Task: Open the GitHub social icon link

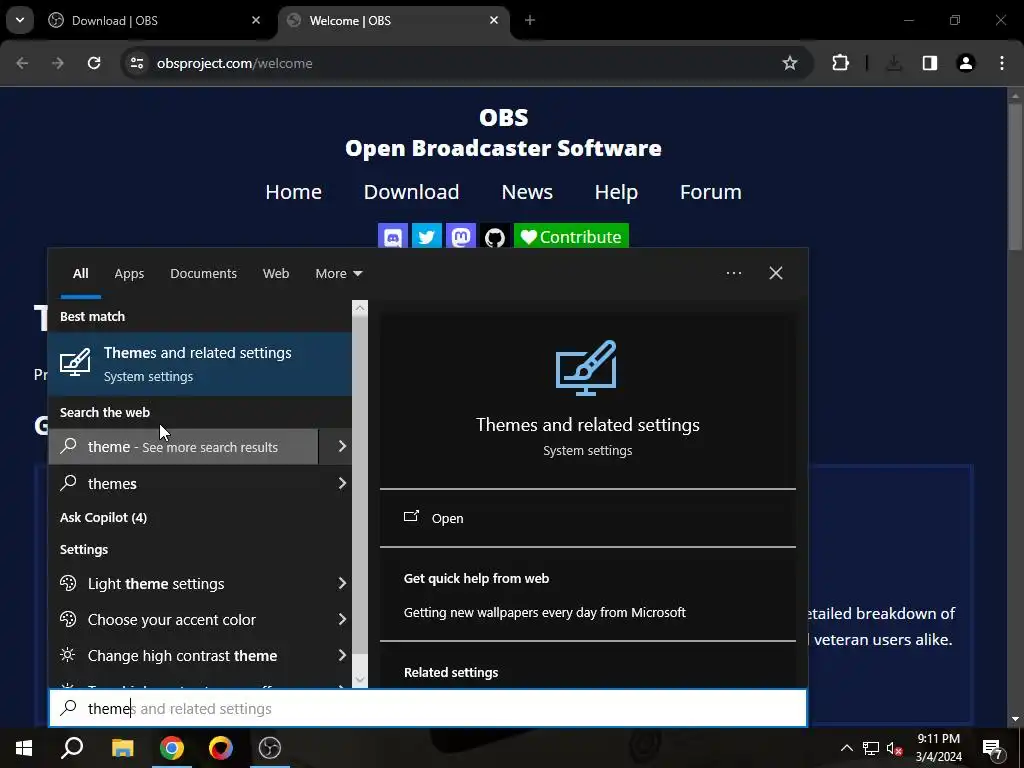Action: pos(494,236)
